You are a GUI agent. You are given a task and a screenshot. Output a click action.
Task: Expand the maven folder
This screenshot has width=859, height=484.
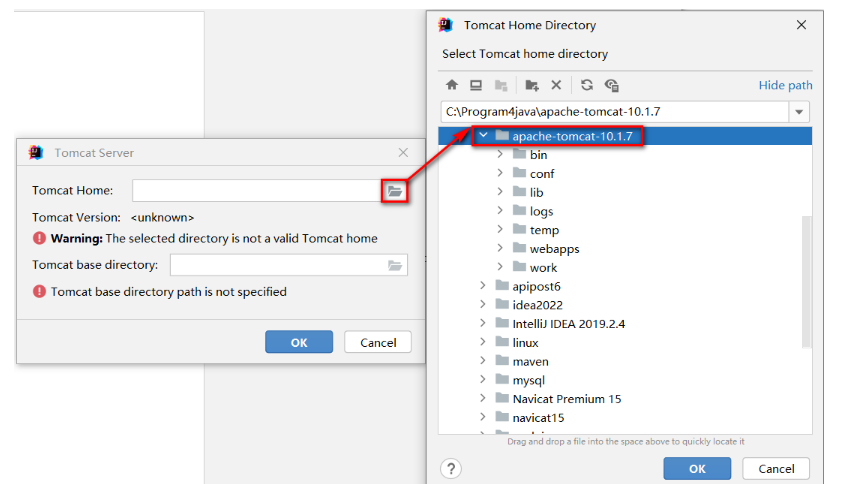pos(483,361)
